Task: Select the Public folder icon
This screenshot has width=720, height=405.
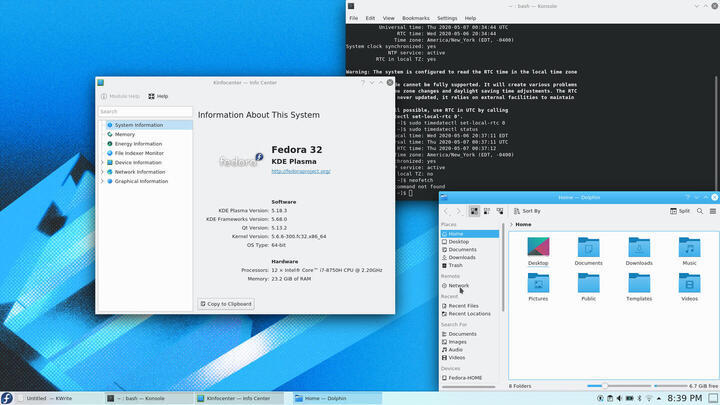Action: click(x=589, y=283)
